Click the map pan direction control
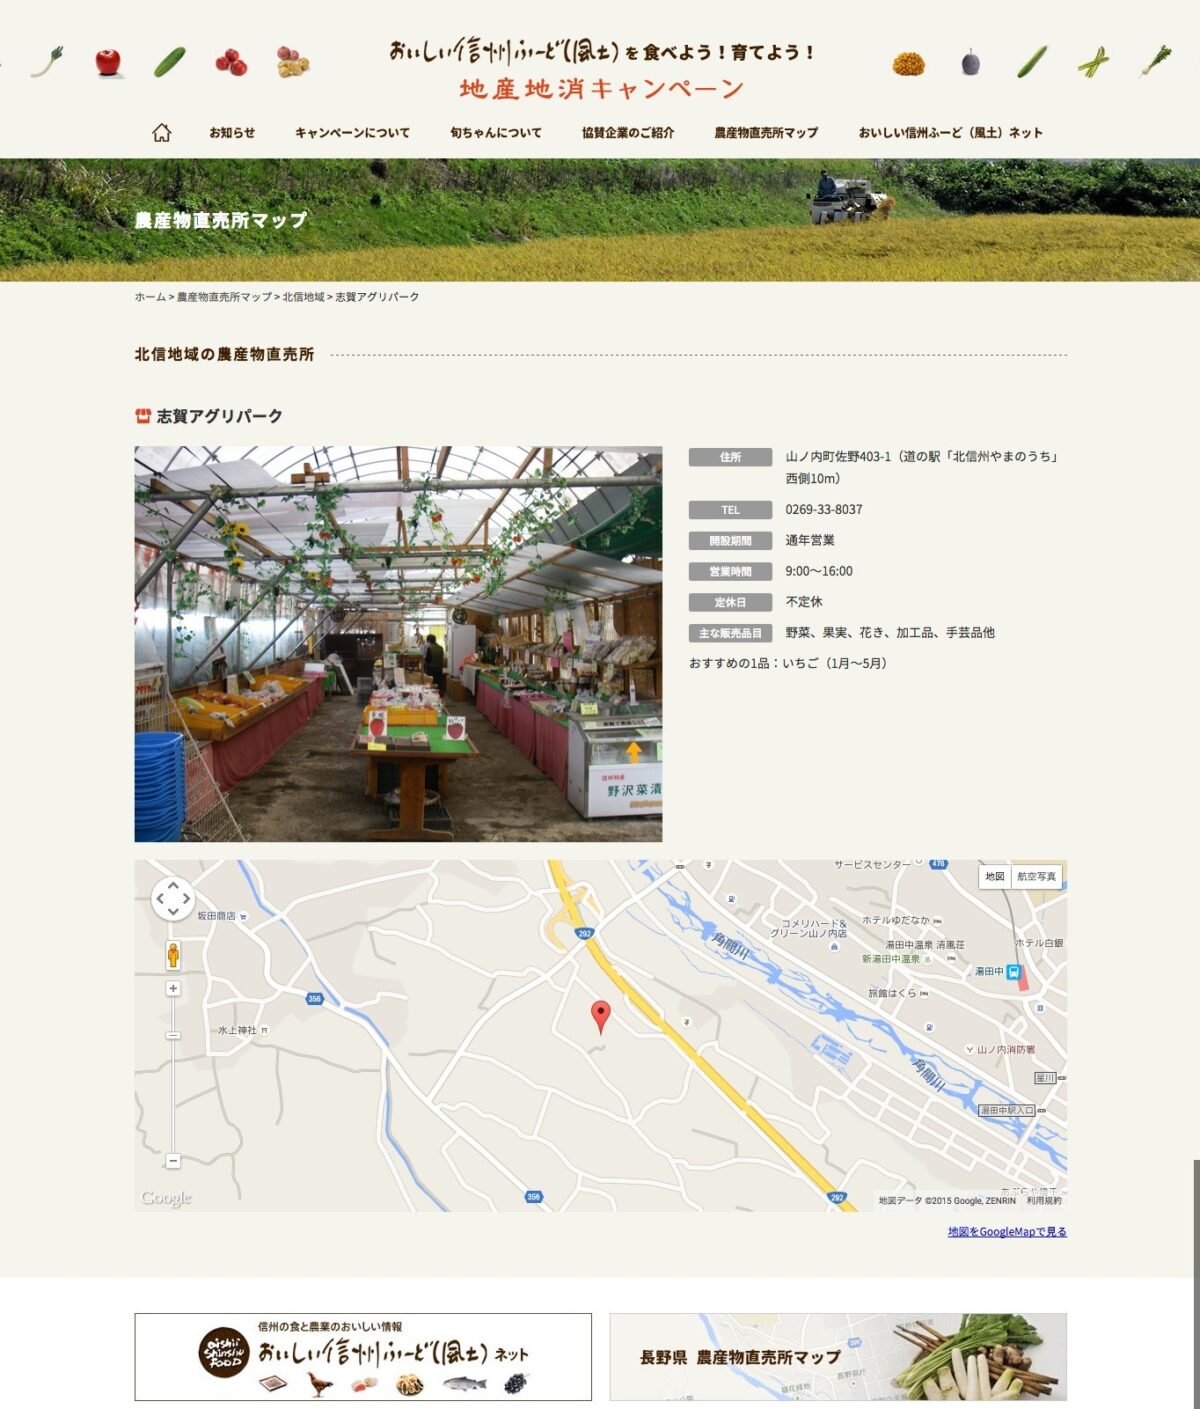1200x1409 pixels. tap(172, 898)
